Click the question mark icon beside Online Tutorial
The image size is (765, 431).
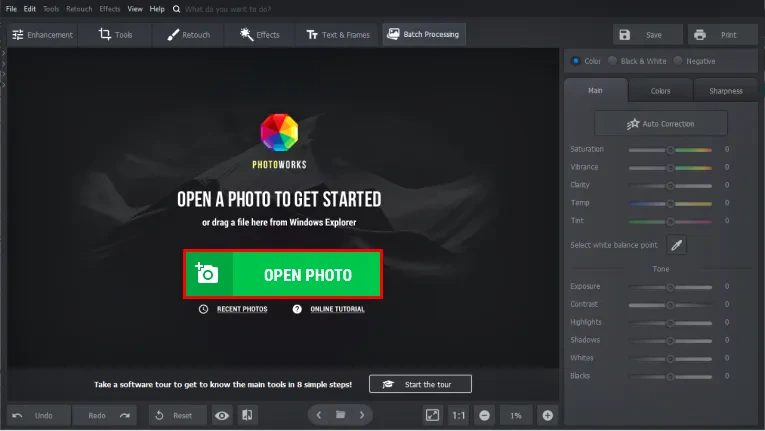coord(297,309)
